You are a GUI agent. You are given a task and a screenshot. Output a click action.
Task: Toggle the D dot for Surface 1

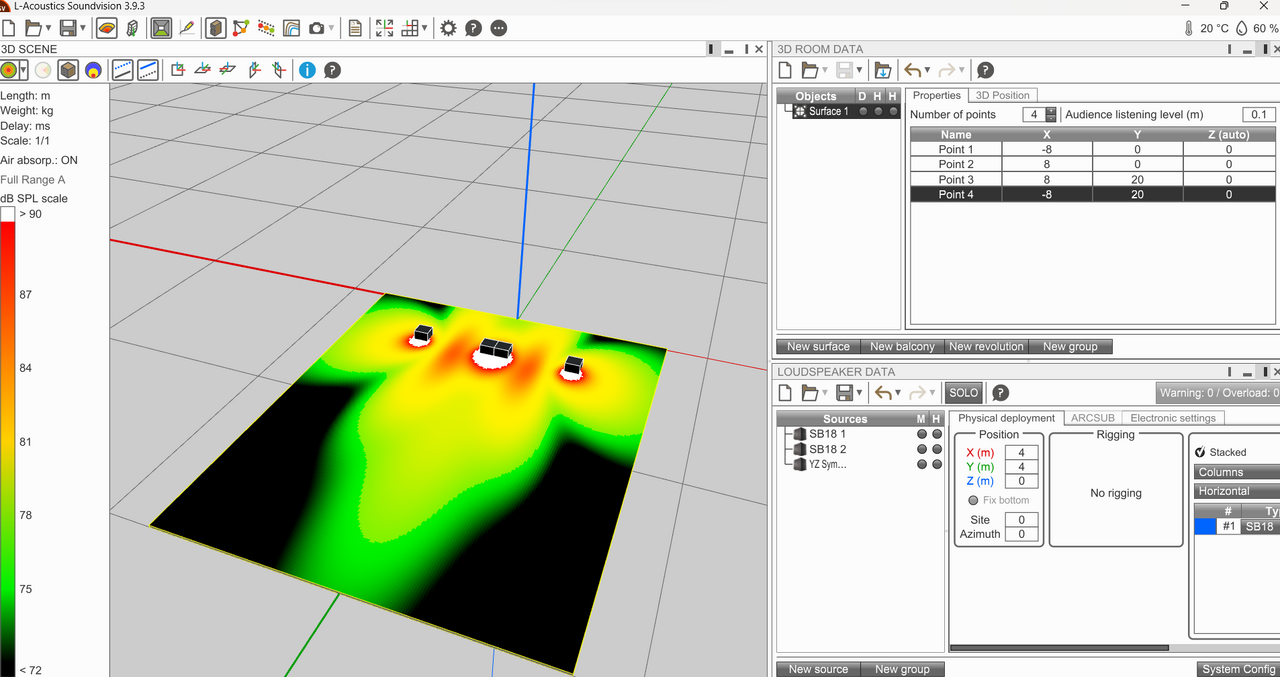[862, 111]
